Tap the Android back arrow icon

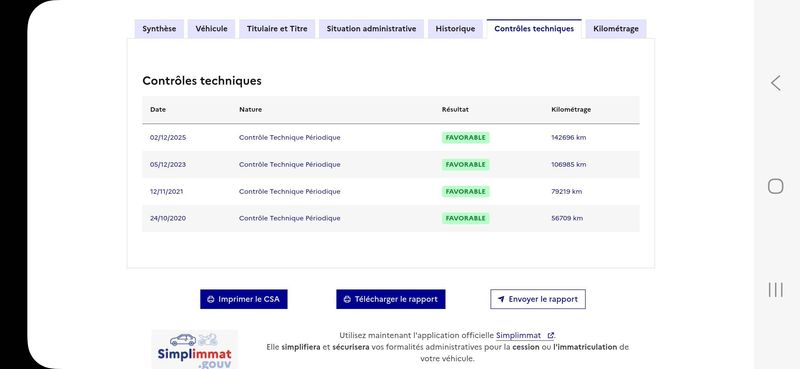point(776,83)
